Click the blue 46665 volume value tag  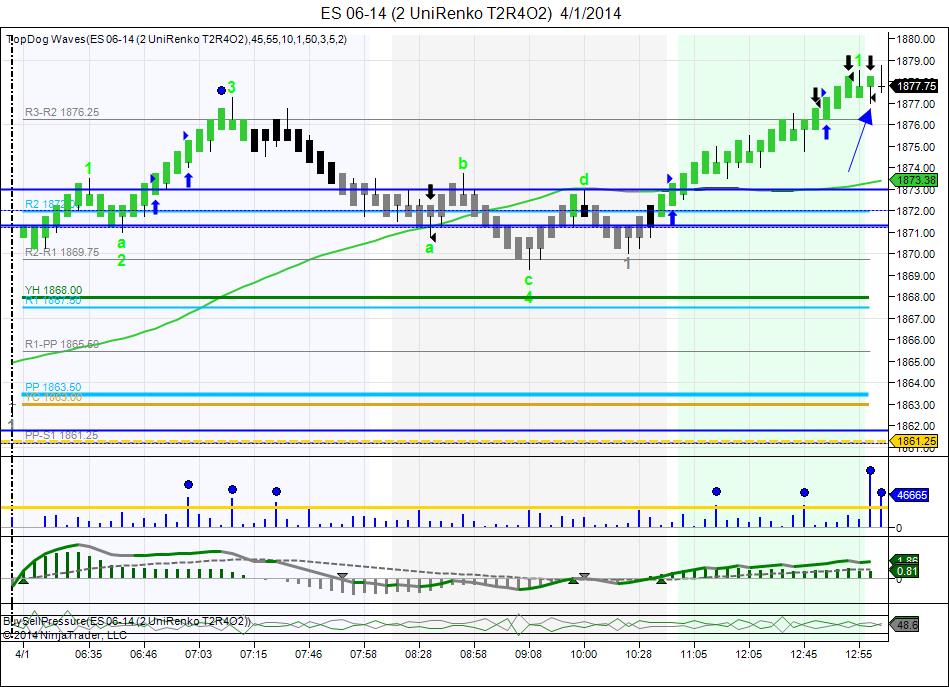[x=911, y=495]
